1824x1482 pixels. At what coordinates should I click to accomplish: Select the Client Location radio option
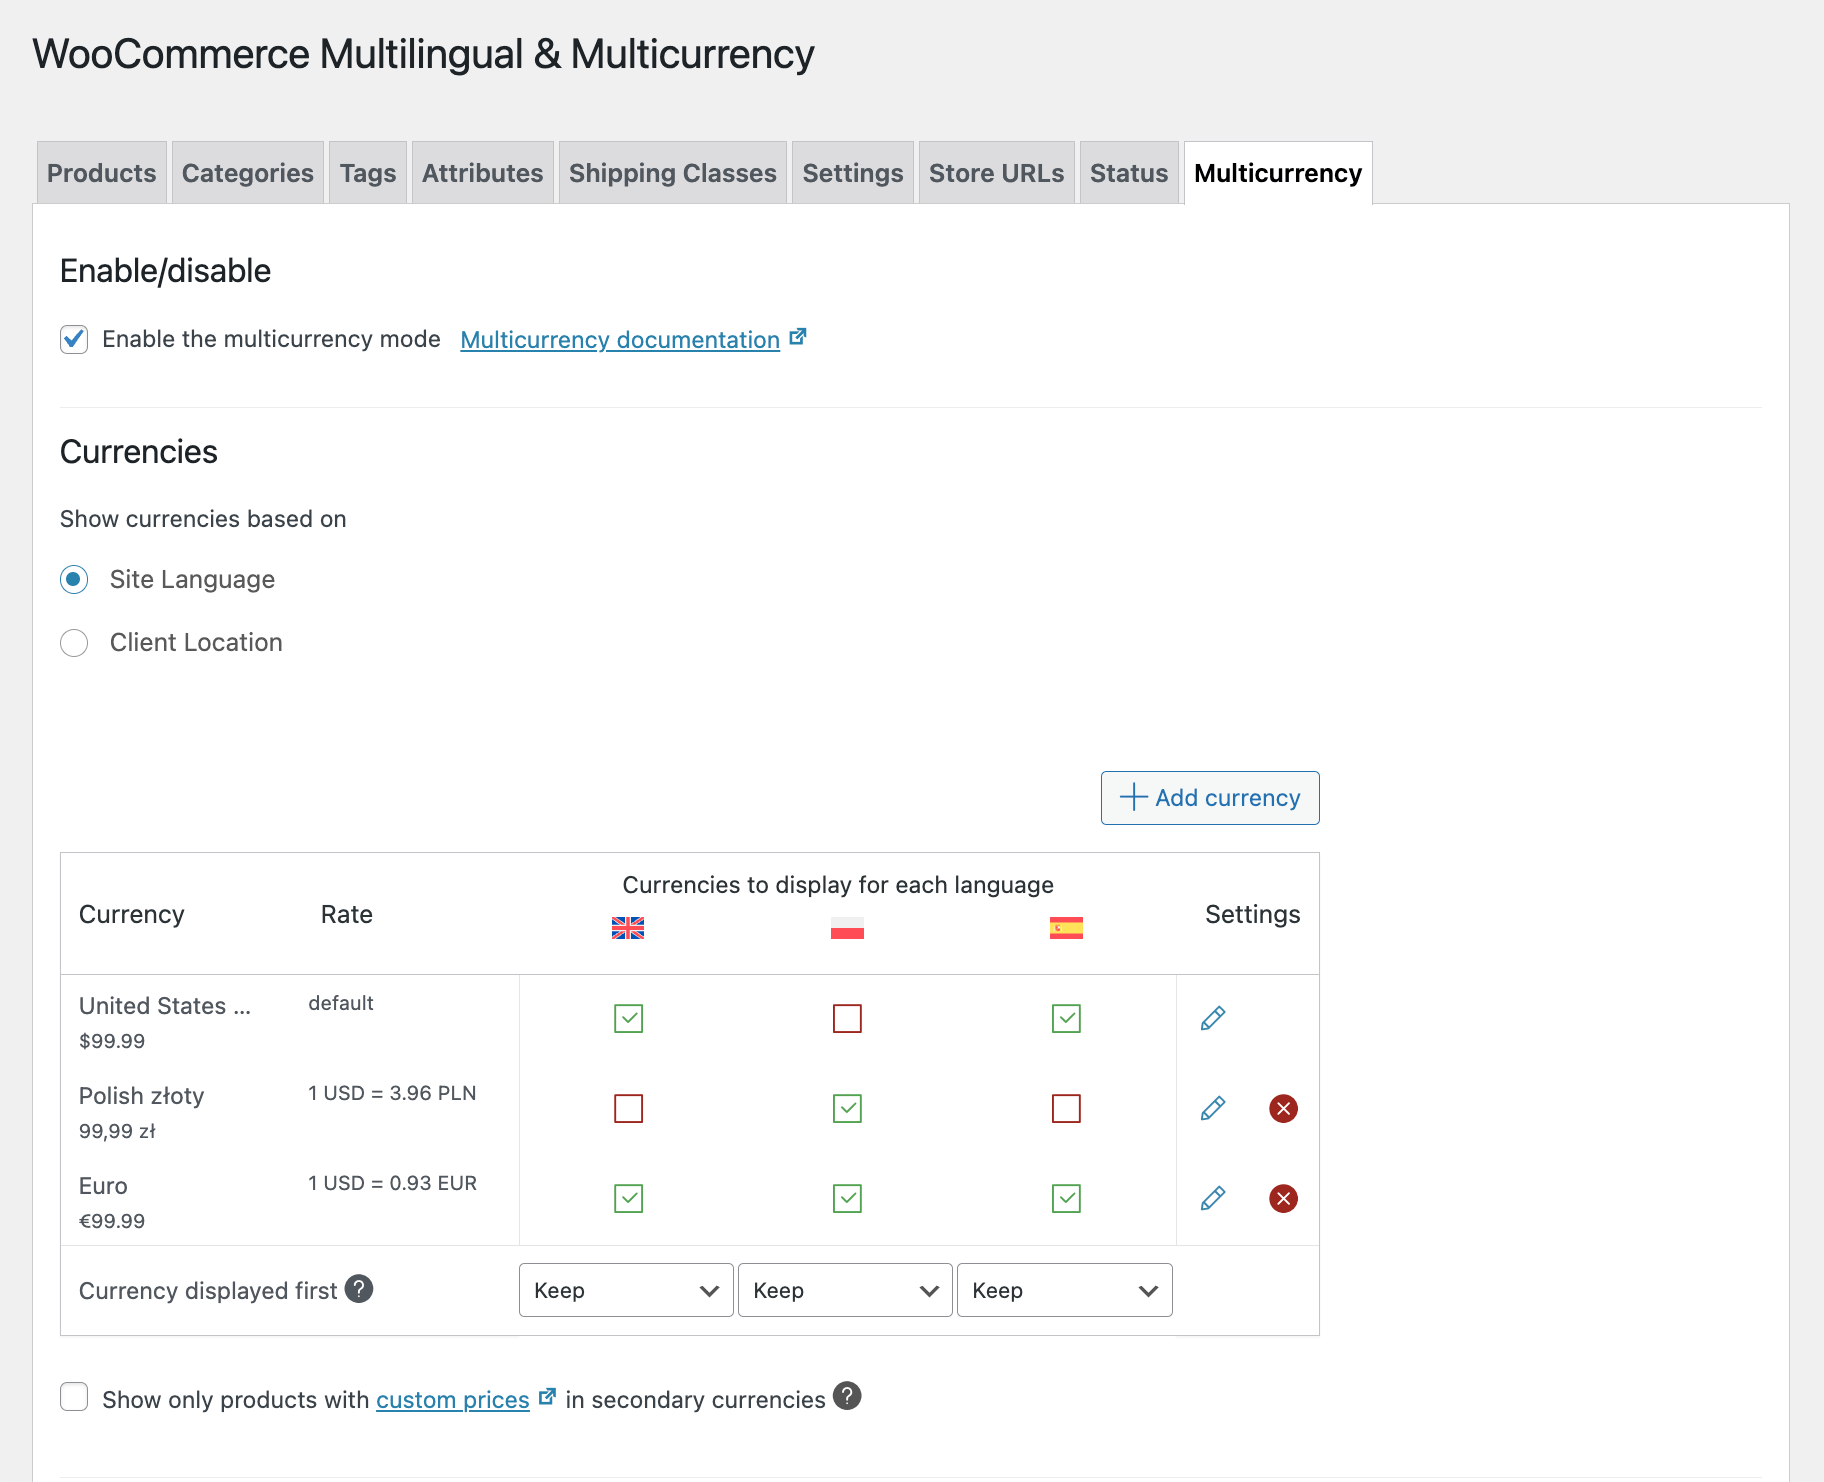pyautogui.click(x=74, y=642)
